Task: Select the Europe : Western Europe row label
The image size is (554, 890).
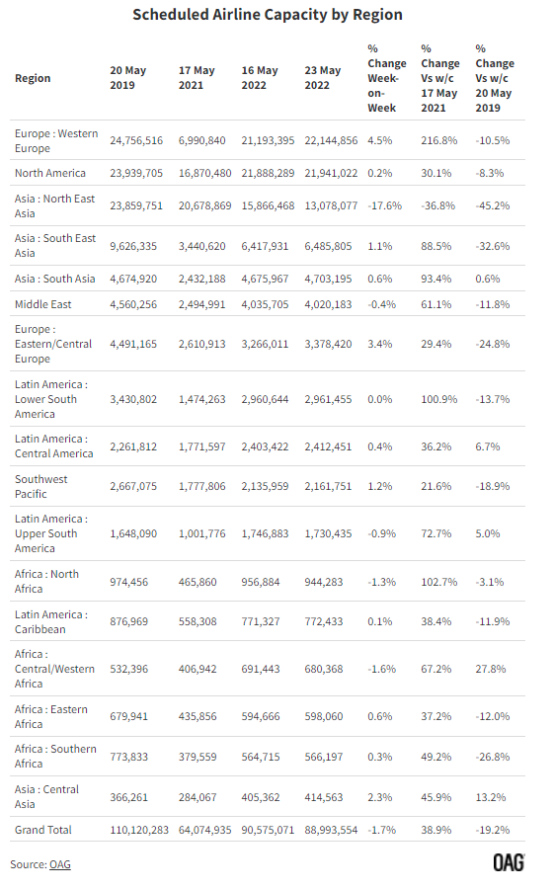Action: 56,141
